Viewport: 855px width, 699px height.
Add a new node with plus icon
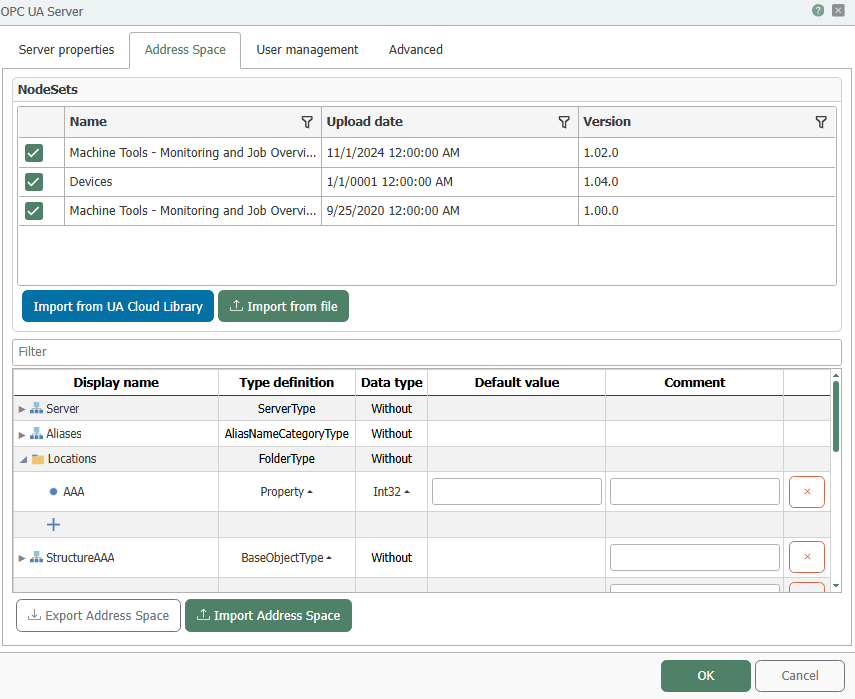point(53,525)
